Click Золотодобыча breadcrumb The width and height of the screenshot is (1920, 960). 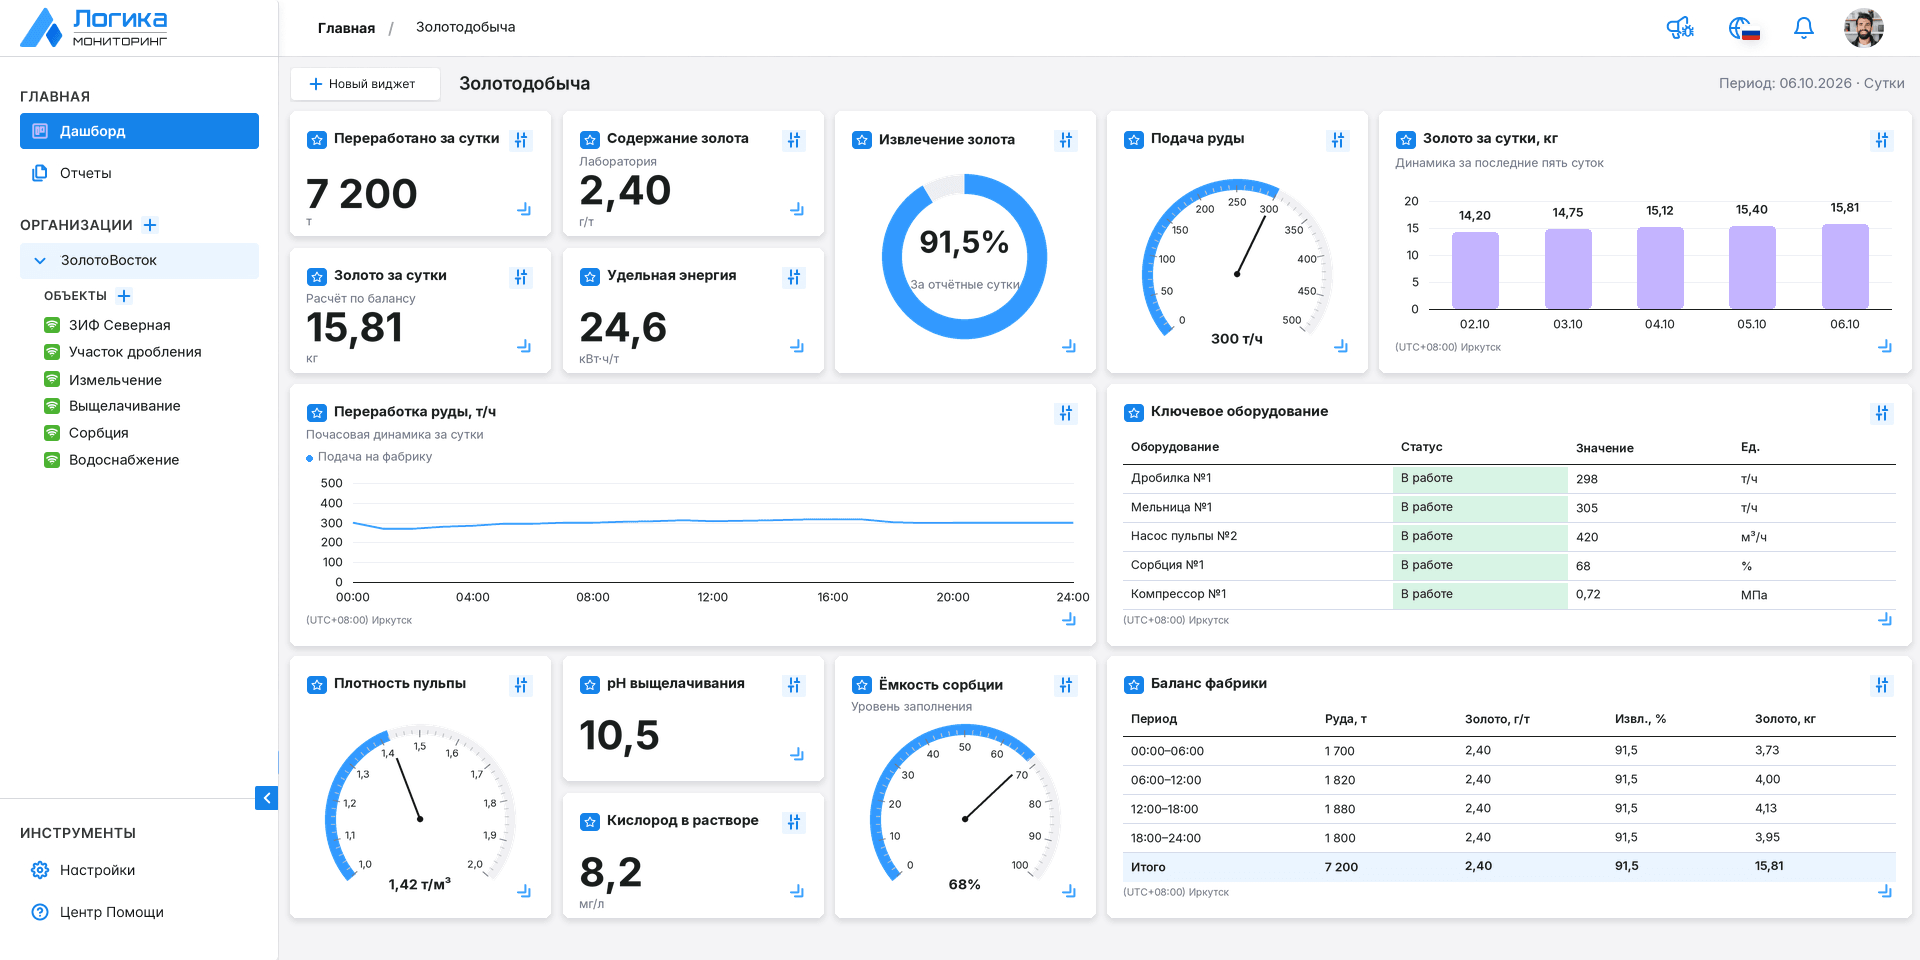[x=465, y=27]
